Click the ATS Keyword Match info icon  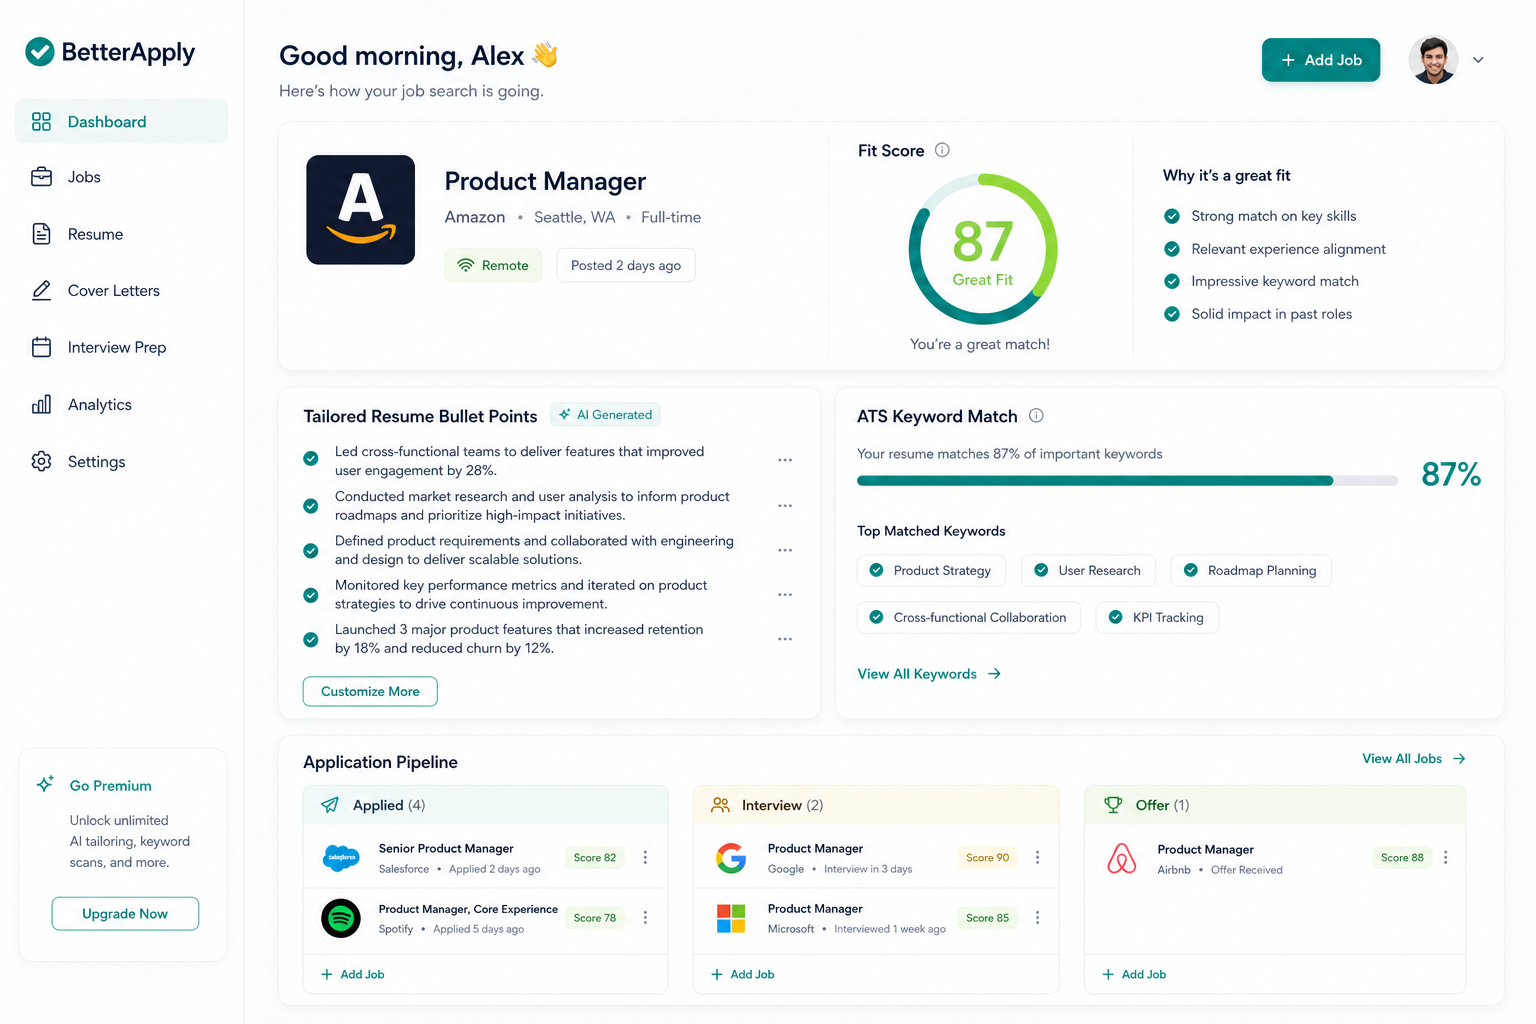pyautogui.click(x=1036, y=415)
